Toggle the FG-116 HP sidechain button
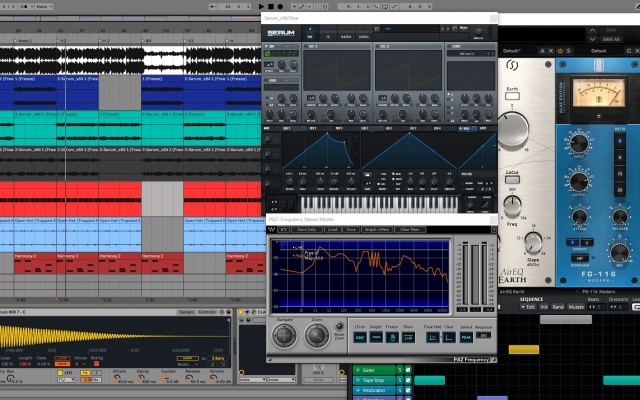The height and width of the screenshot is (400, 640). click(580, 258)
